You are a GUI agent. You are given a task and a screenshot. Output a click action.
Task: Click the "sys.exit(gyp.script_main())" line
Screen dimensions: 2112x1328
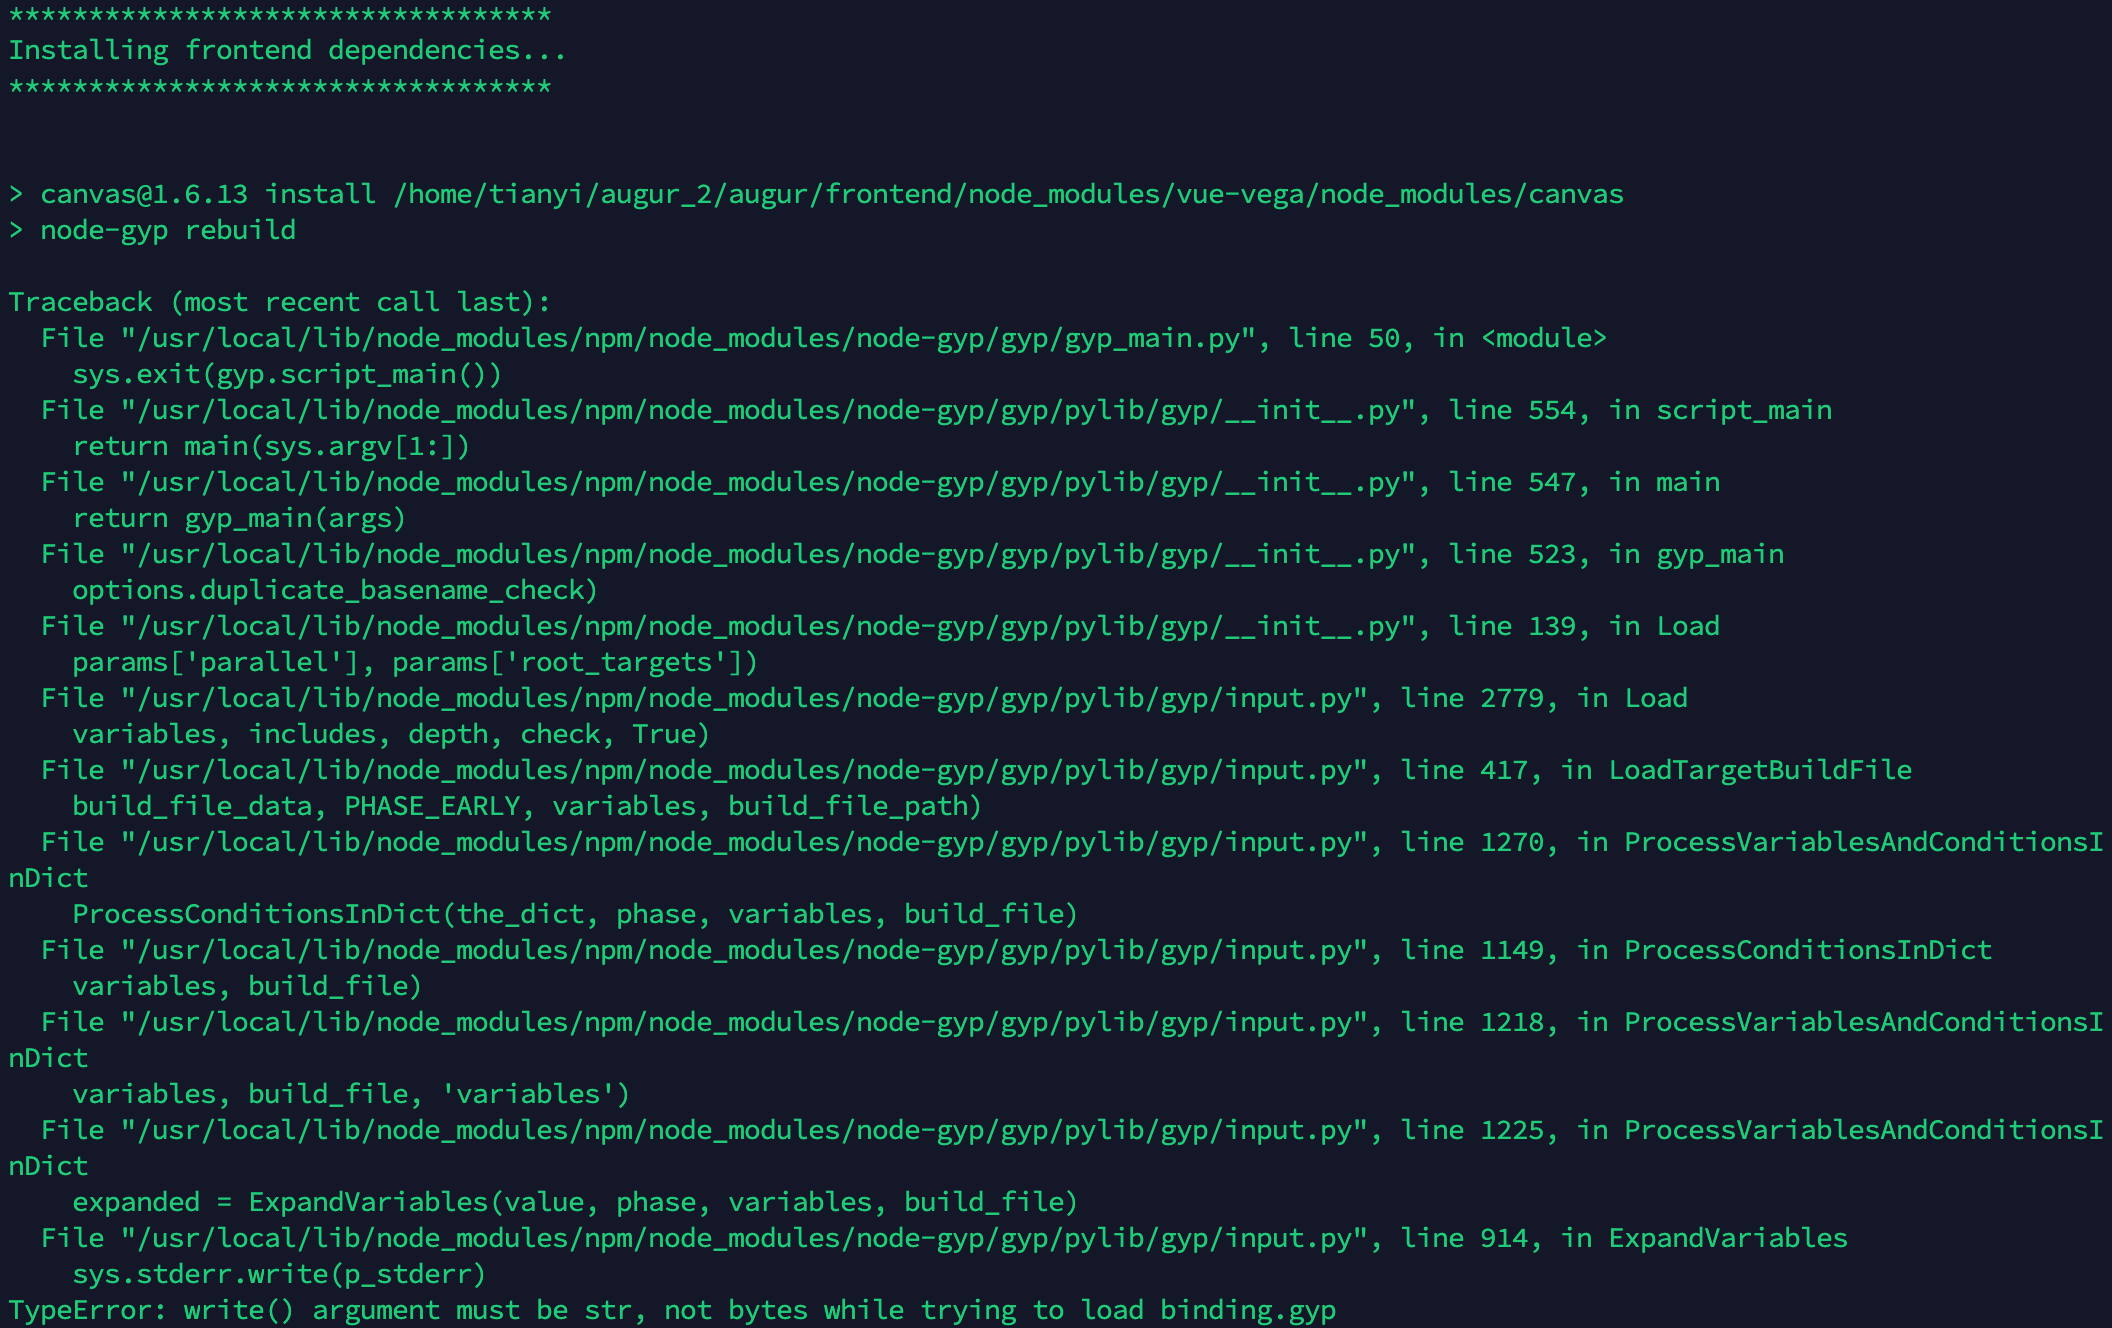(286, 375)
